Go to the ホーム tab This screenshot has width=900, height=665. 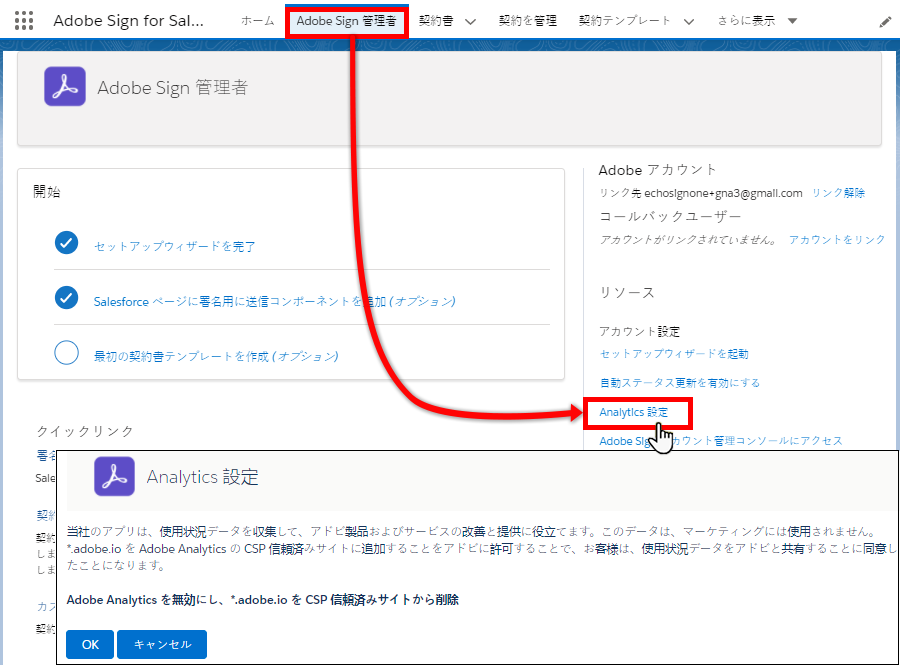(x=258, y=21)
